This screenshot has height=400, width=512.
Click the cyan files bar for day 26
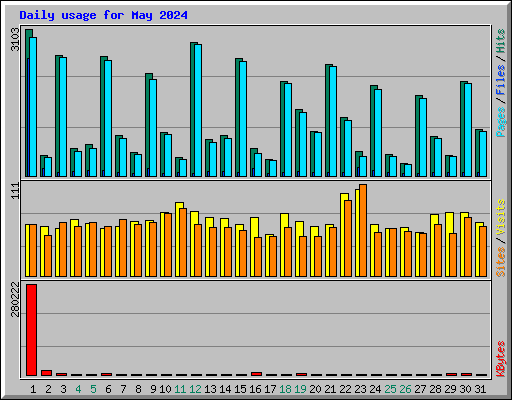pyautogui.click(x=408, y=170)
